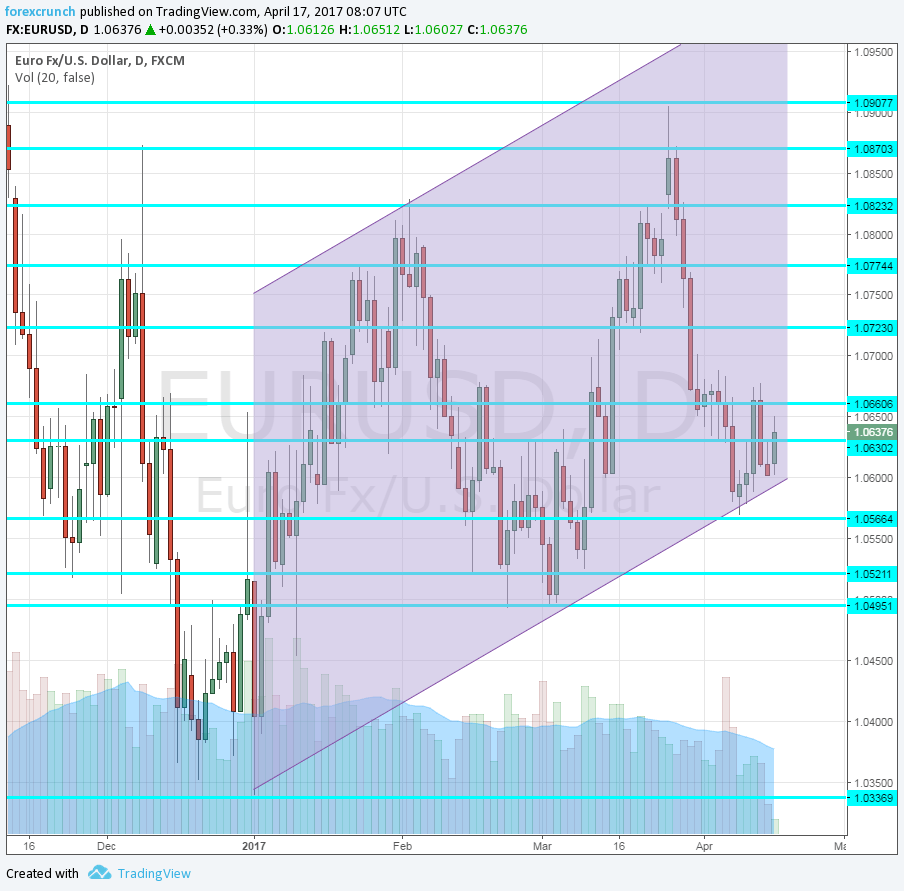The height and width of the screenshot is (891, 904).
Task: Select the 1.07744 horizontal line label
Action: point(872,266)
